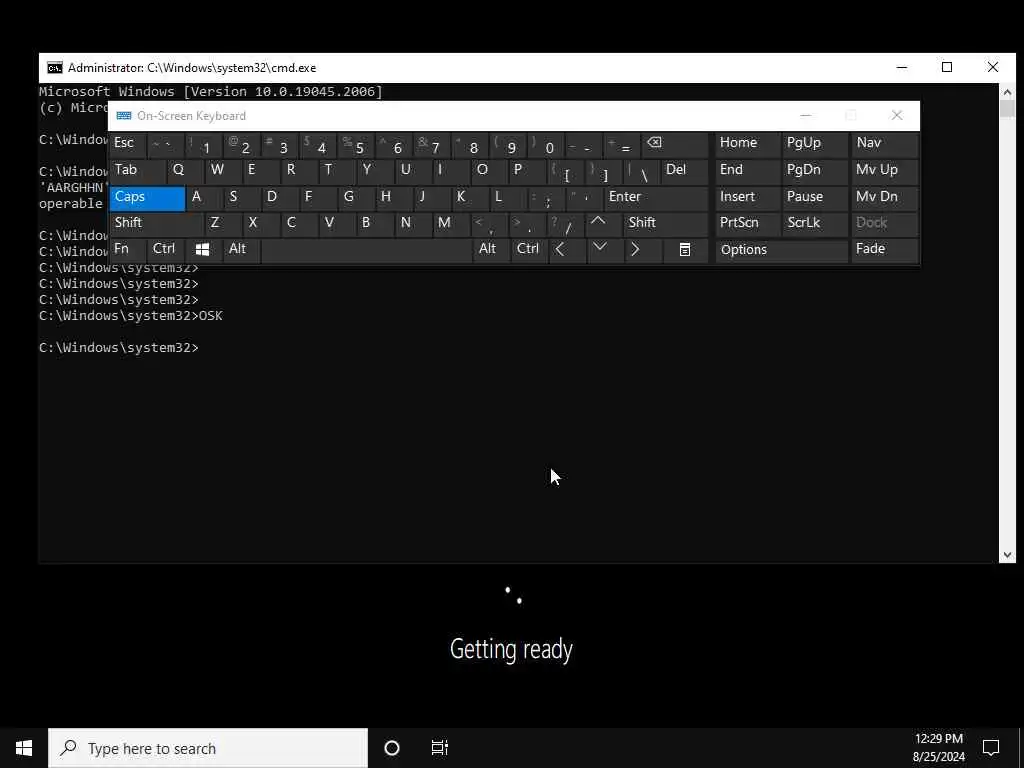Click the Z key
The width and height of the screenshot is (1024, 768).
pyautogui.click(x=222, y=223)
